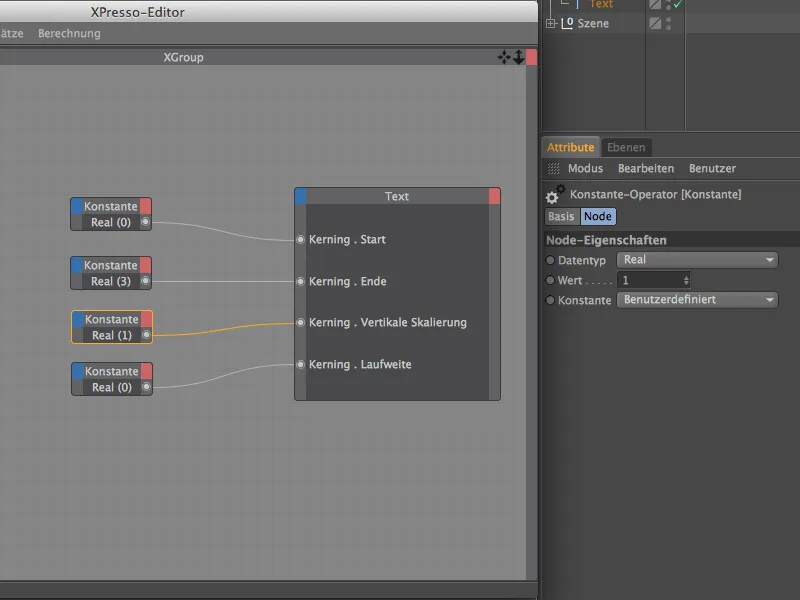The image size is (800, 600).
Task: Select the Text object in the object list
Action: pyautogui.click(x=601, y=4)
